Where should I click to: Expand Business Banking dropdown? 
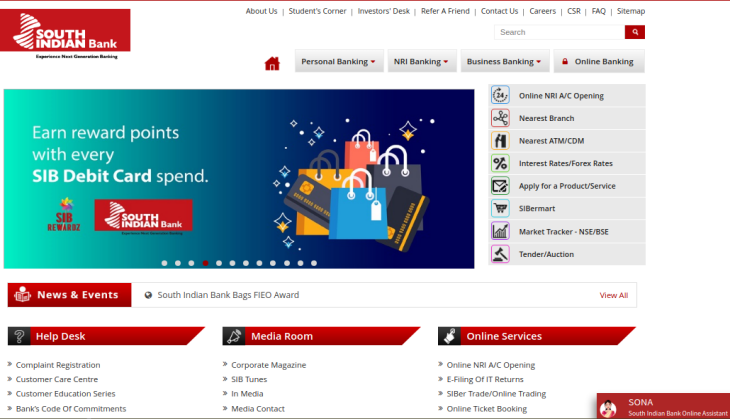[x=505, y=61]
